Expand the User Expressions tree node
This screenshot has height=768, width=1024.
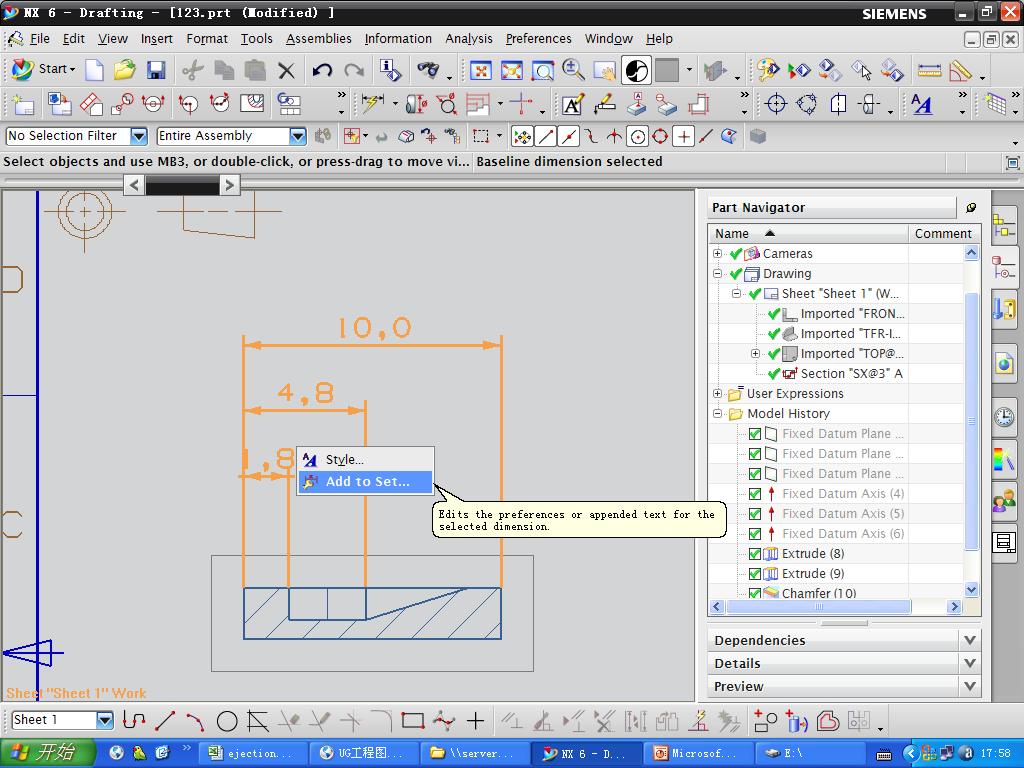point(718,393)
